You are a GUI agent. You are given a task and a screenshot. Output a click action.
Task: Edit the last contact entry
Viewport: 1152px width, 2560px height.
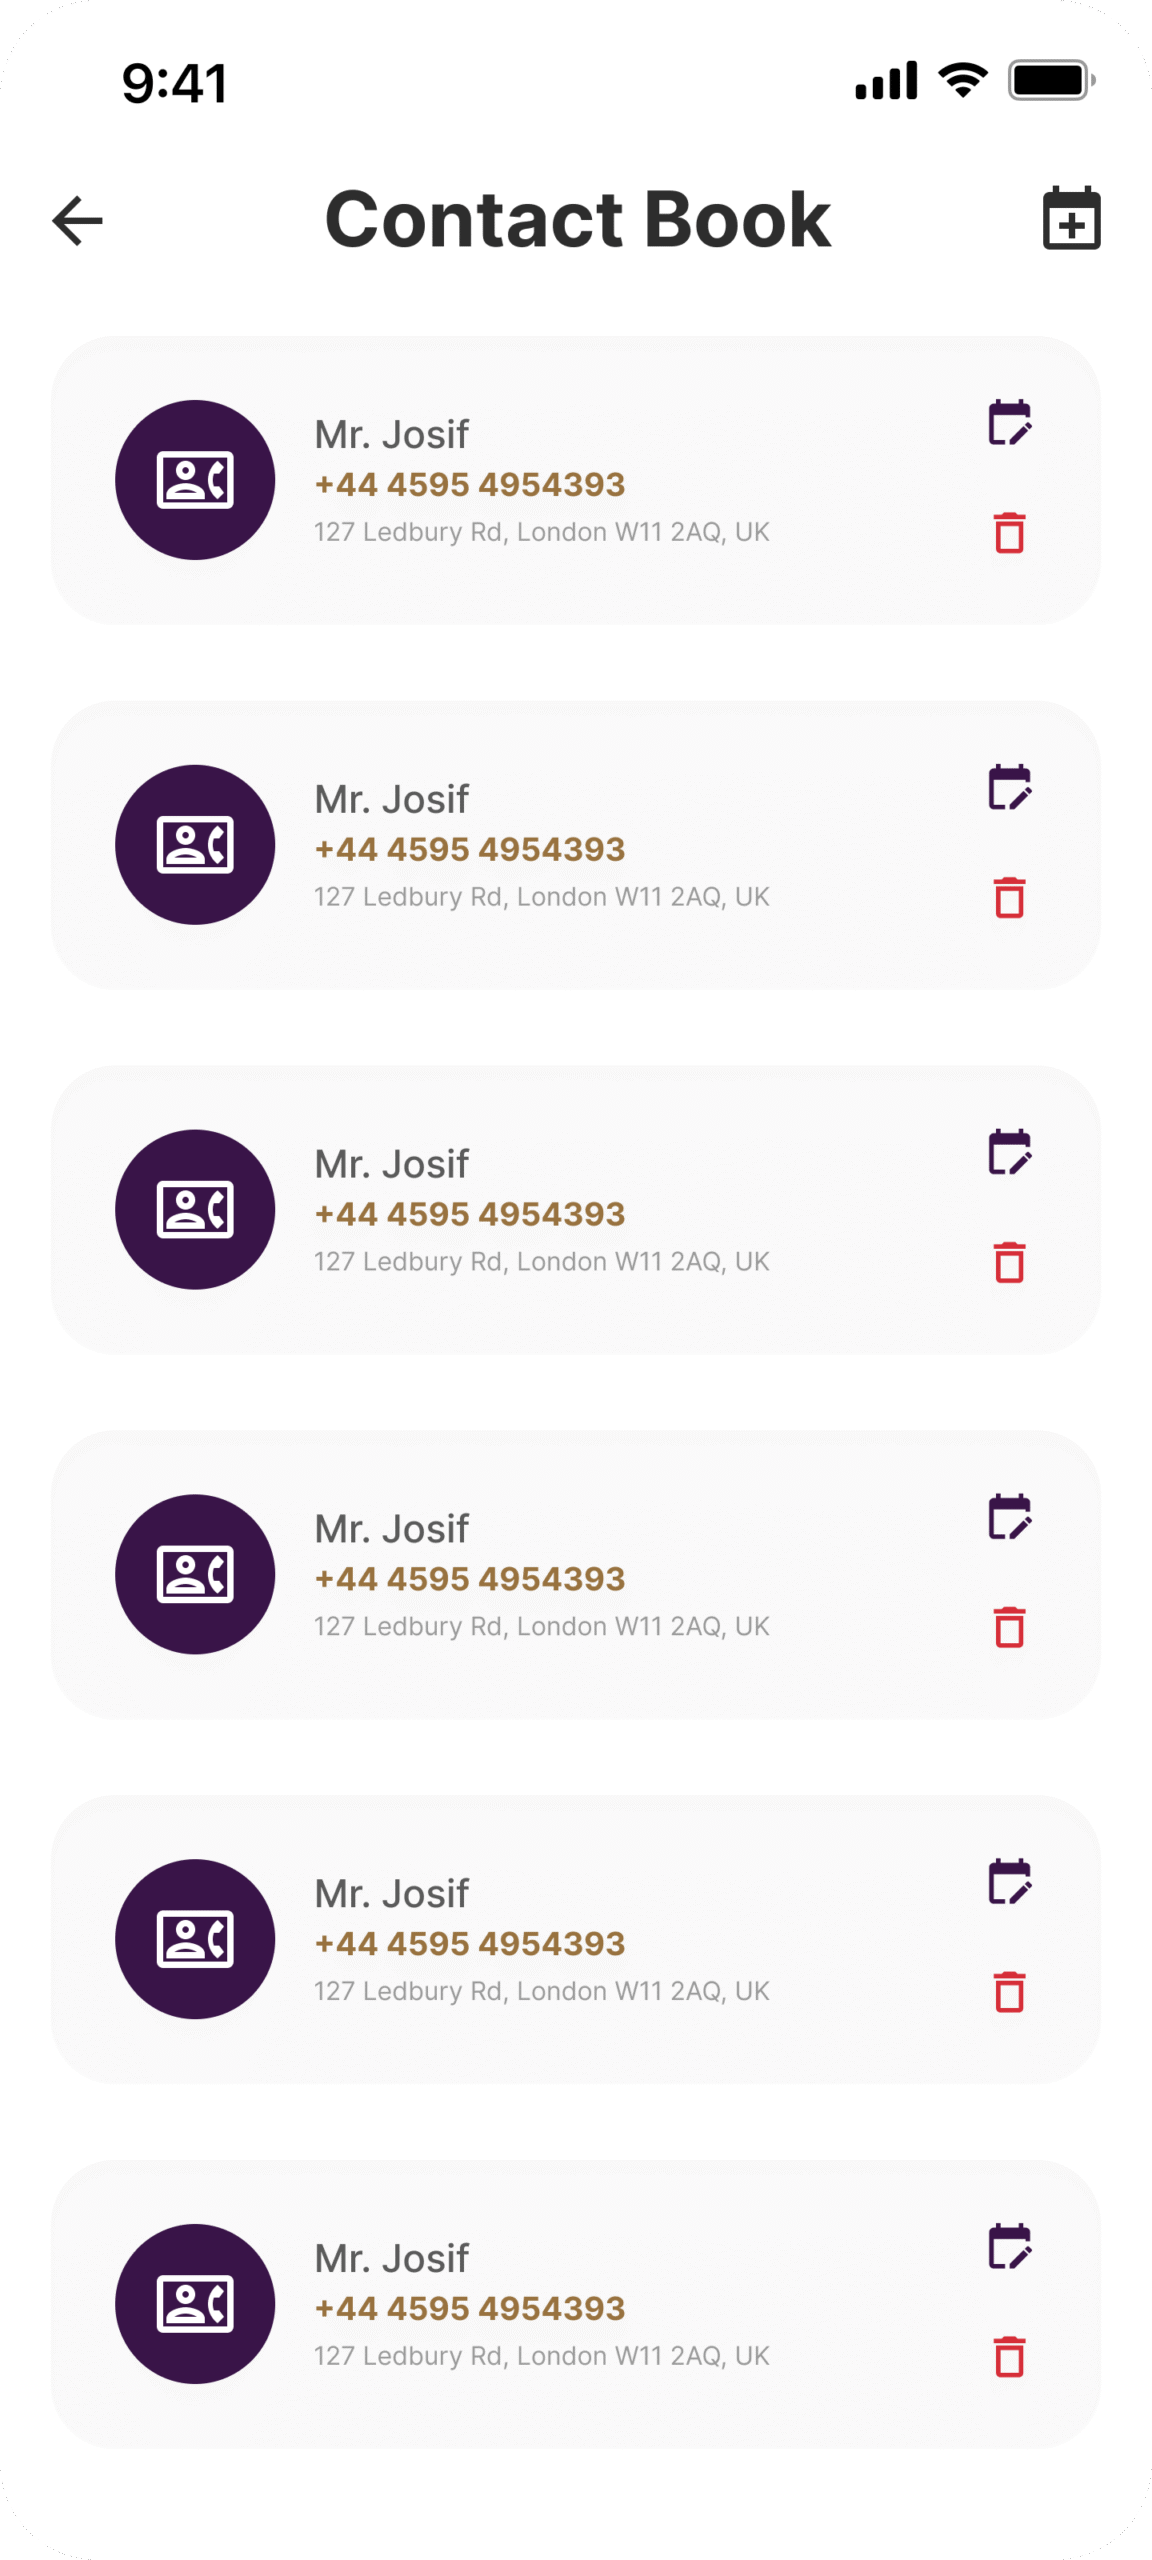1009,2248
